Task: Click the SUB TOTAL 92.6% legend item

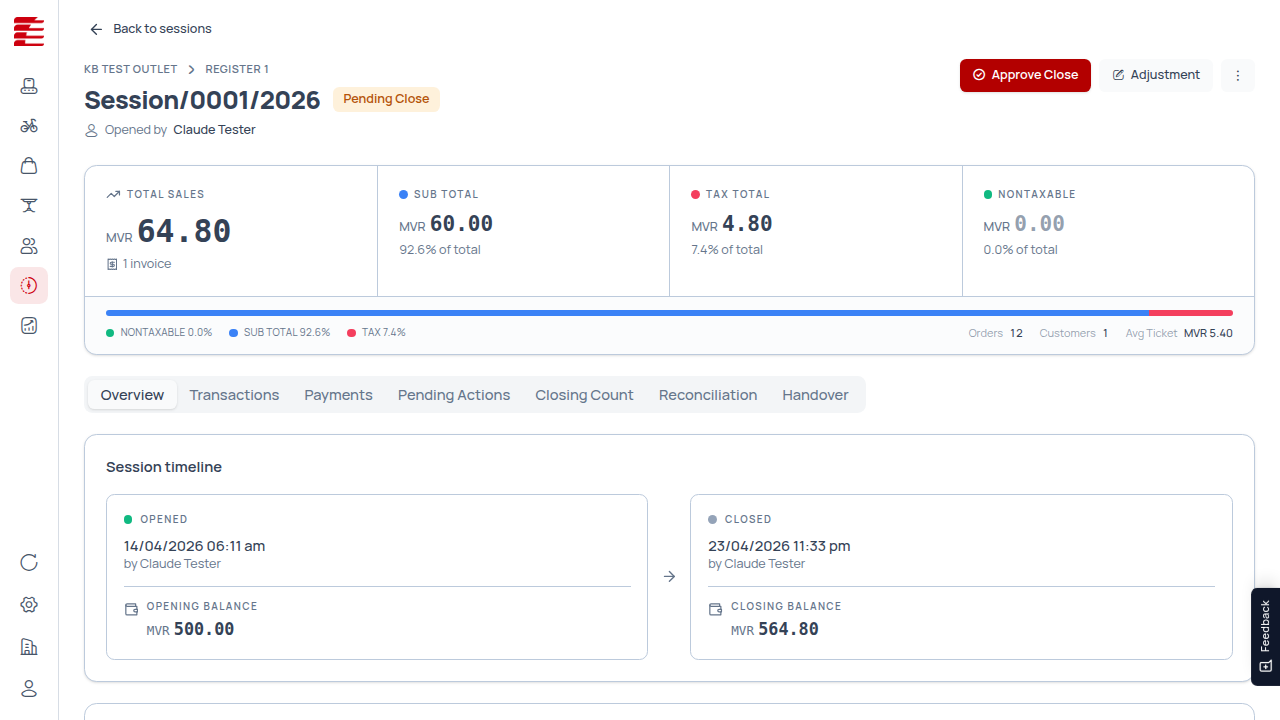Action: coord(280,333)
